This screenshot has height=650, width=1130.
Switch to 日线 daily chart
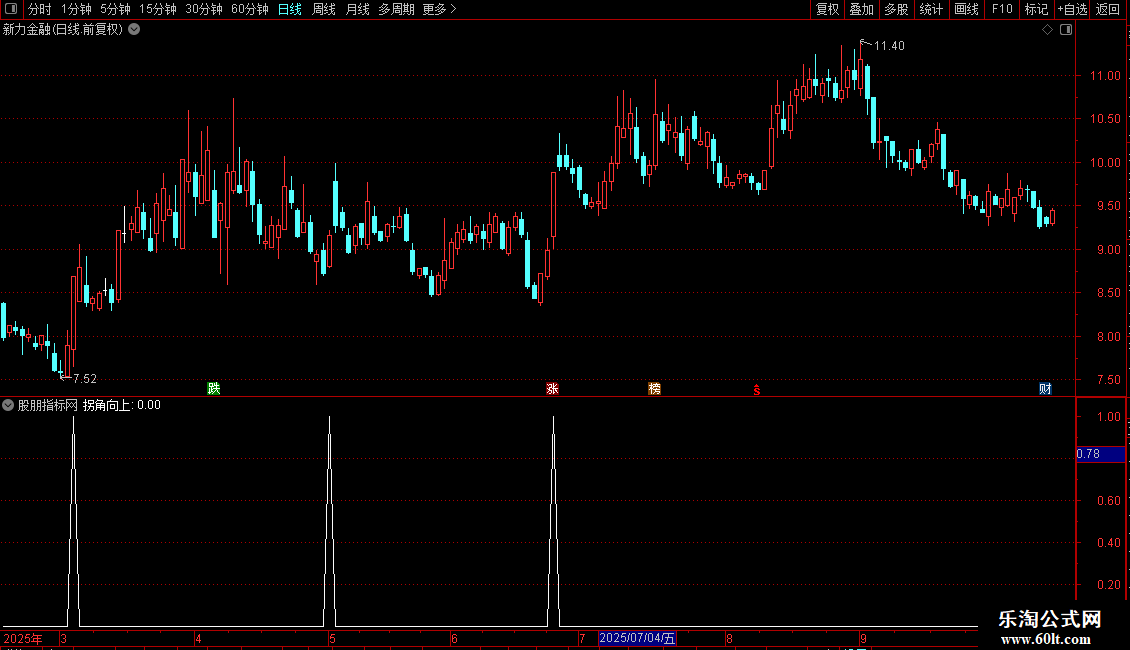[290, 9]
